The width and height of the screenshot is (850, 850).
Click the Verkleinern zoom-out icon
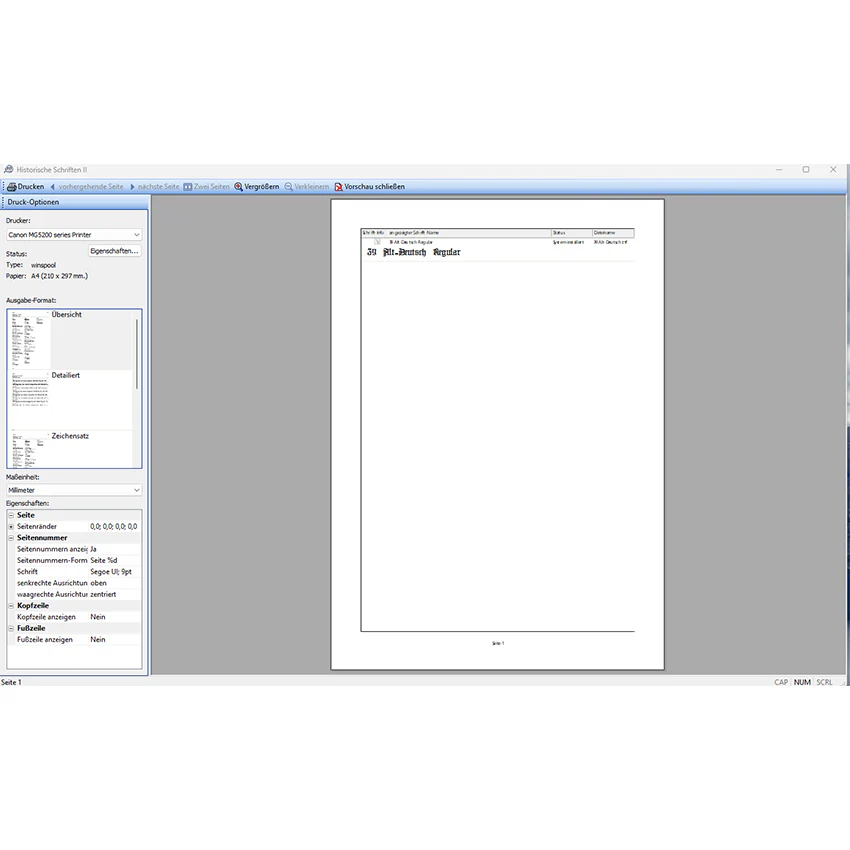point(289,186)
